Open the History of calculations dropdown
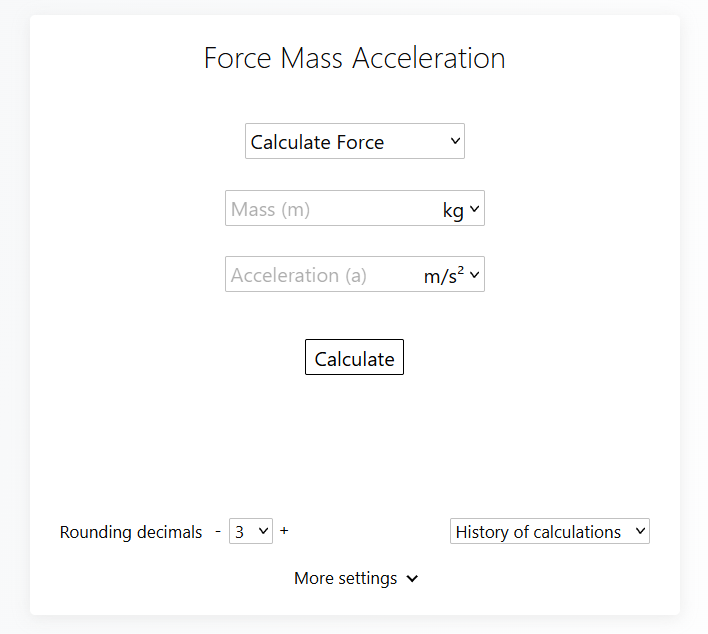Screen dimensions: 708x634 549,532
